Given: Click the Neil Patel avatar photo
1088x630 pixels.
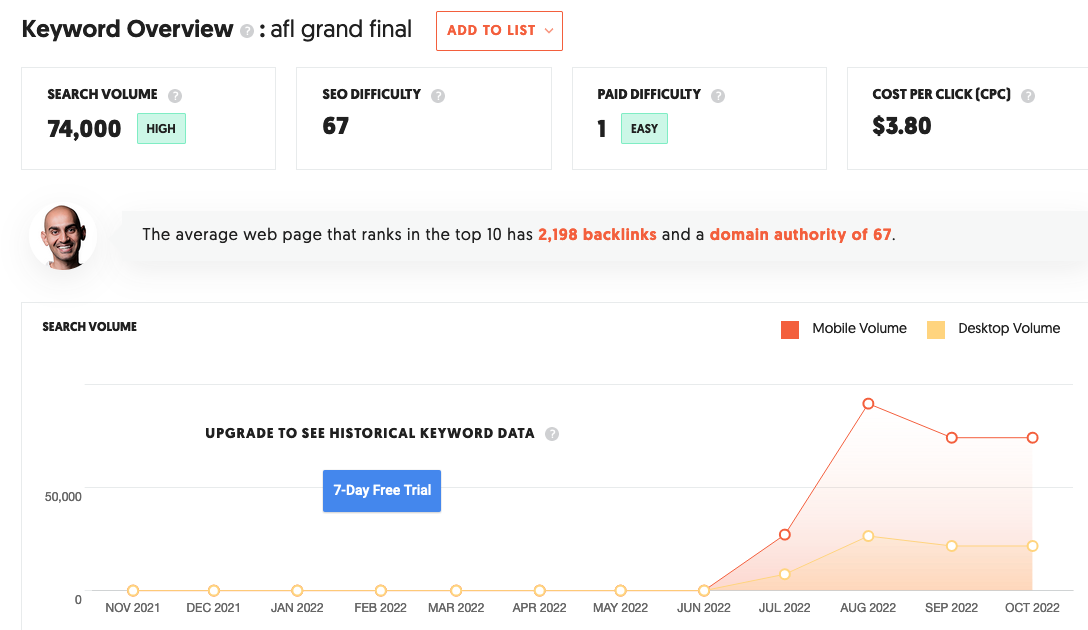Looking at the screenshot, I should [63, 236].
